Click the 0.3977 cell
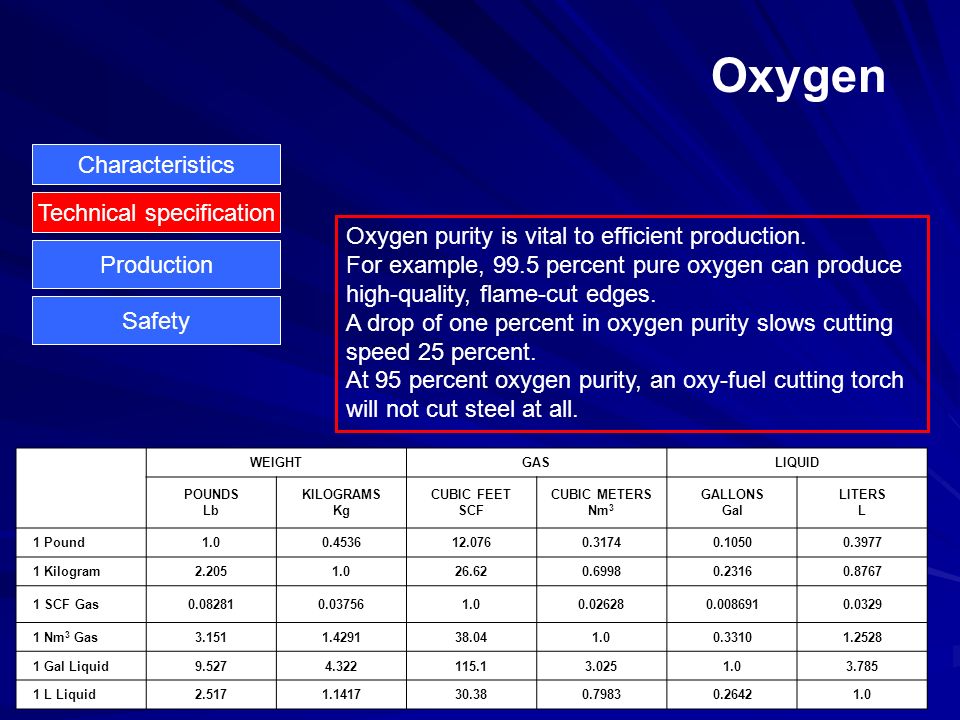 point(862,542)
